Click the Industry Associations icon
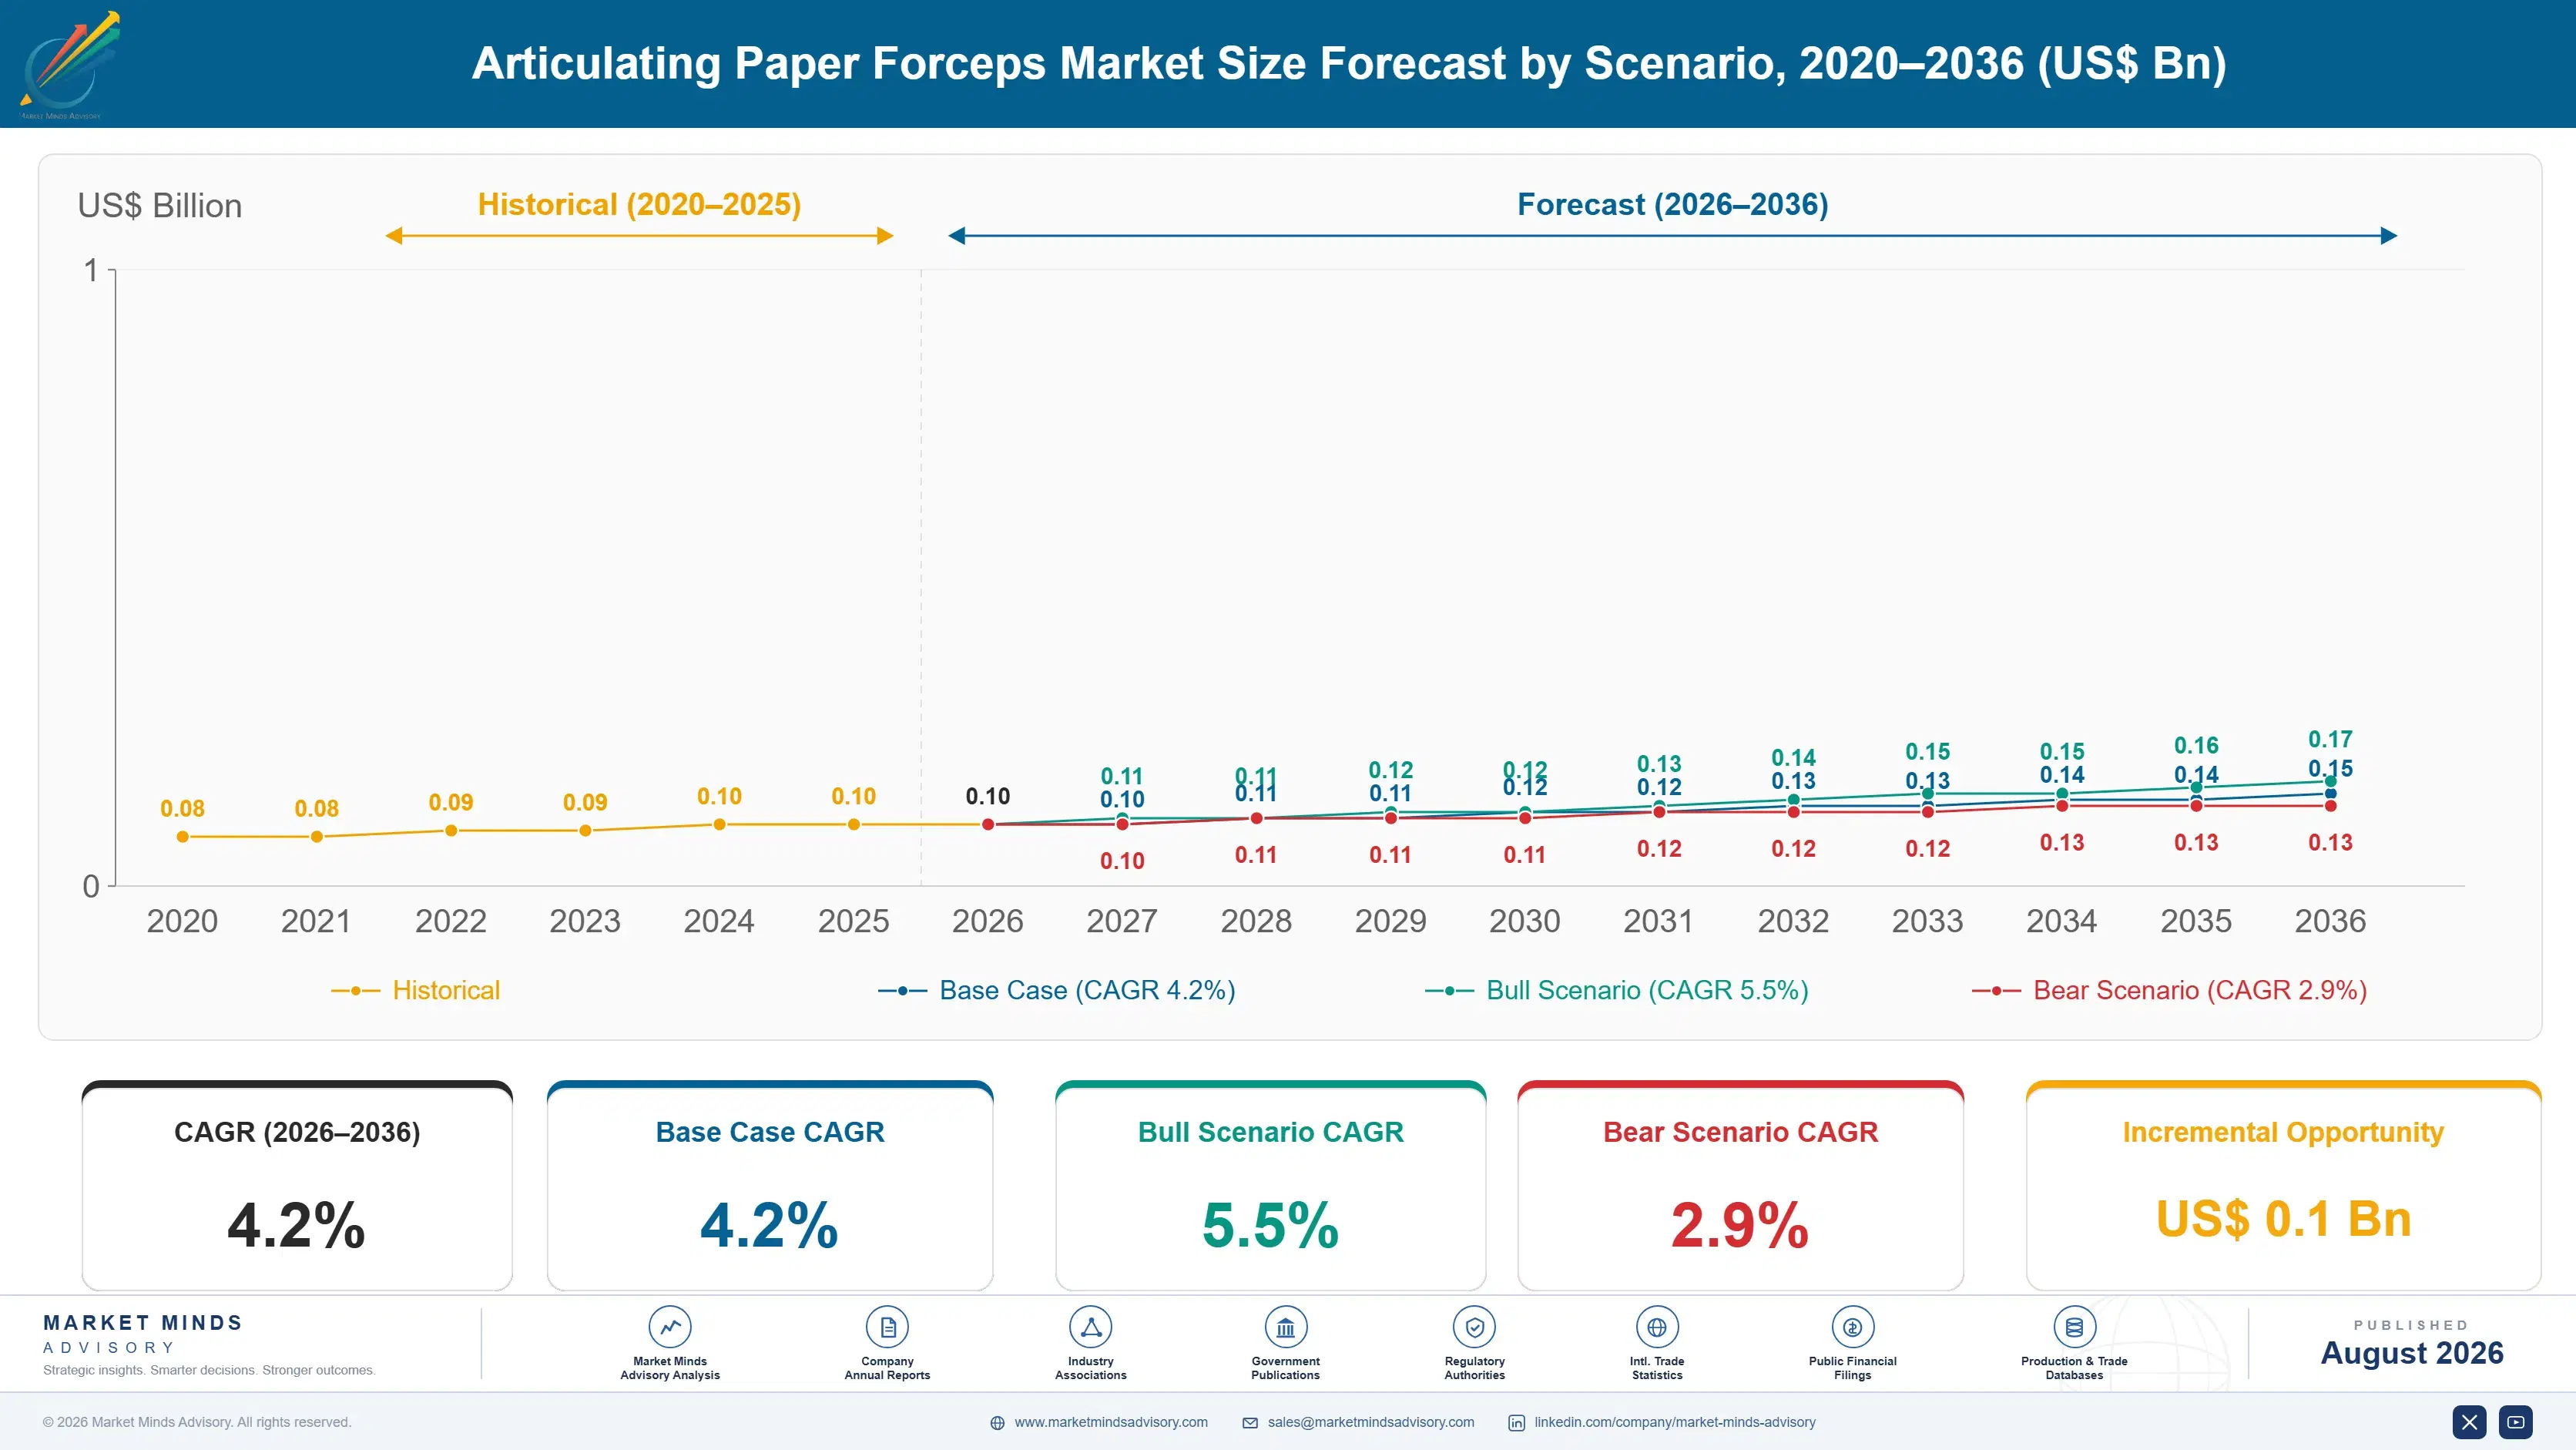The width and height of the screenshot is (2576, 1450). pos(1090,1327)
